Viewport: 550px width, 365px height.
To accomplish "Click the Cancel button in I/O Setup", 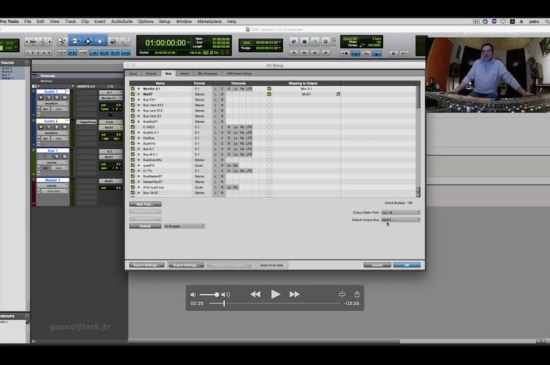I will tap(377, 265).
